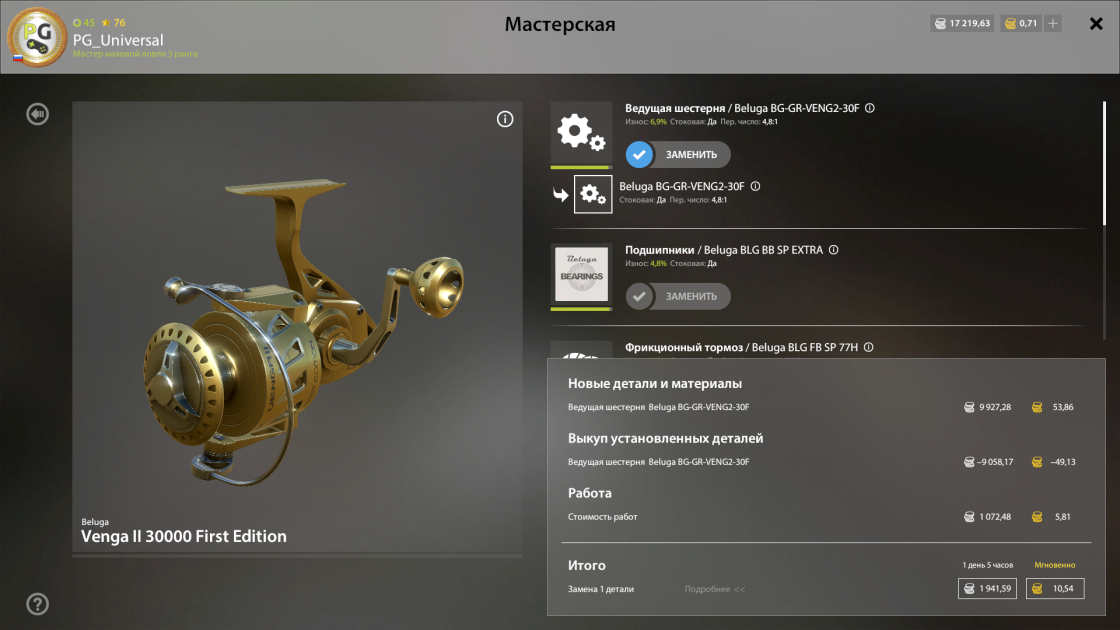Viewport: 1120px width, 630px height.
Task: Click the star rank 76 indicator
Action: [113, 23]
